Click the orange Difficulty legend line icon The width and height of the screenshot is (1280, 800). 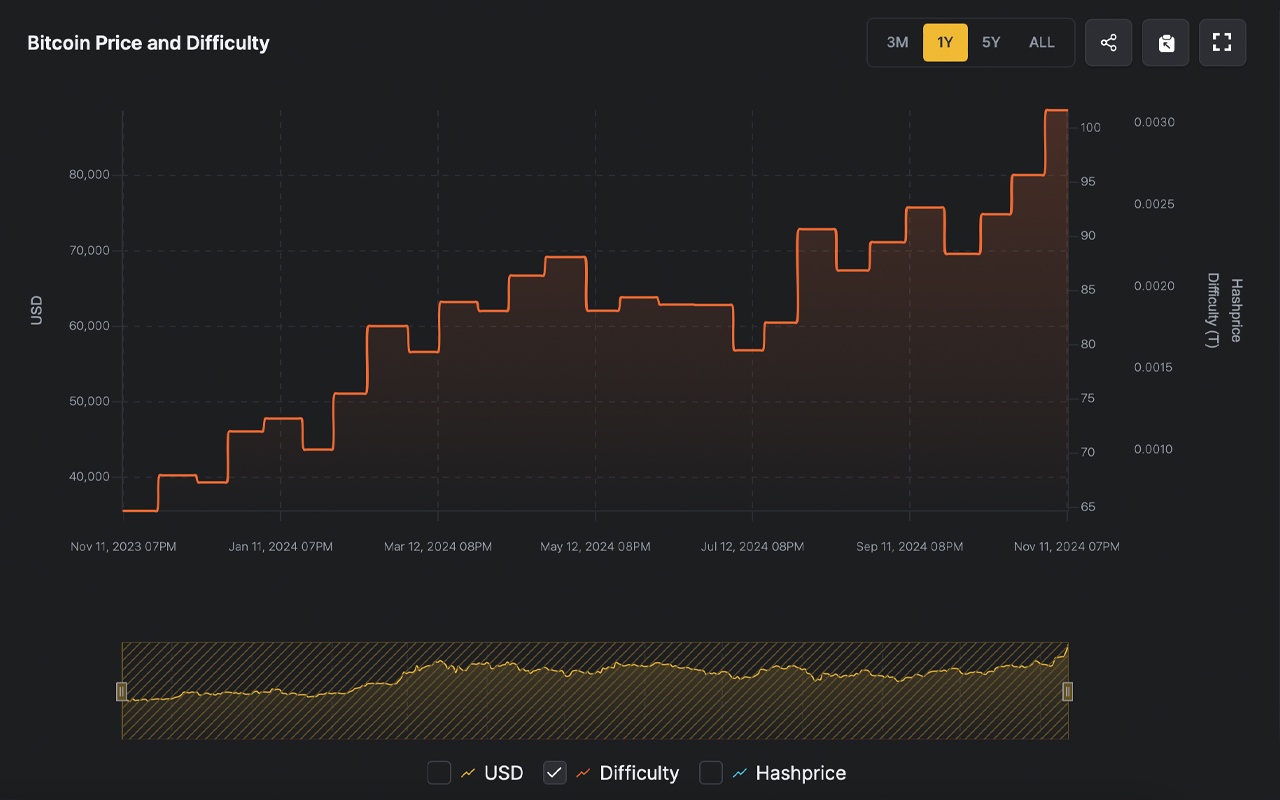click(x=583, y=773)
